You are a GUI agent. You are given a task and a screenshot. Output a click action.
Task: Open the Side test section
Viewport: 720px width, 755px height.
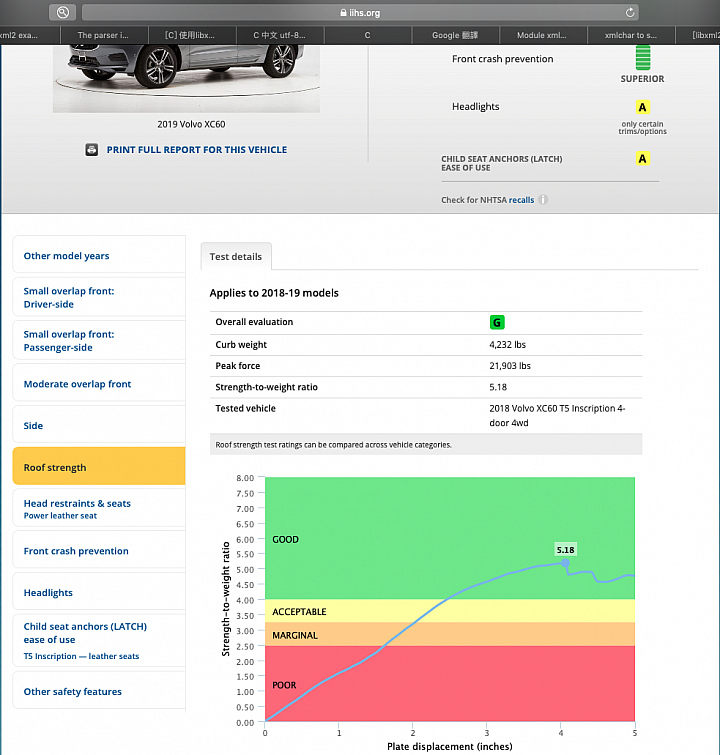pos(99,426)
